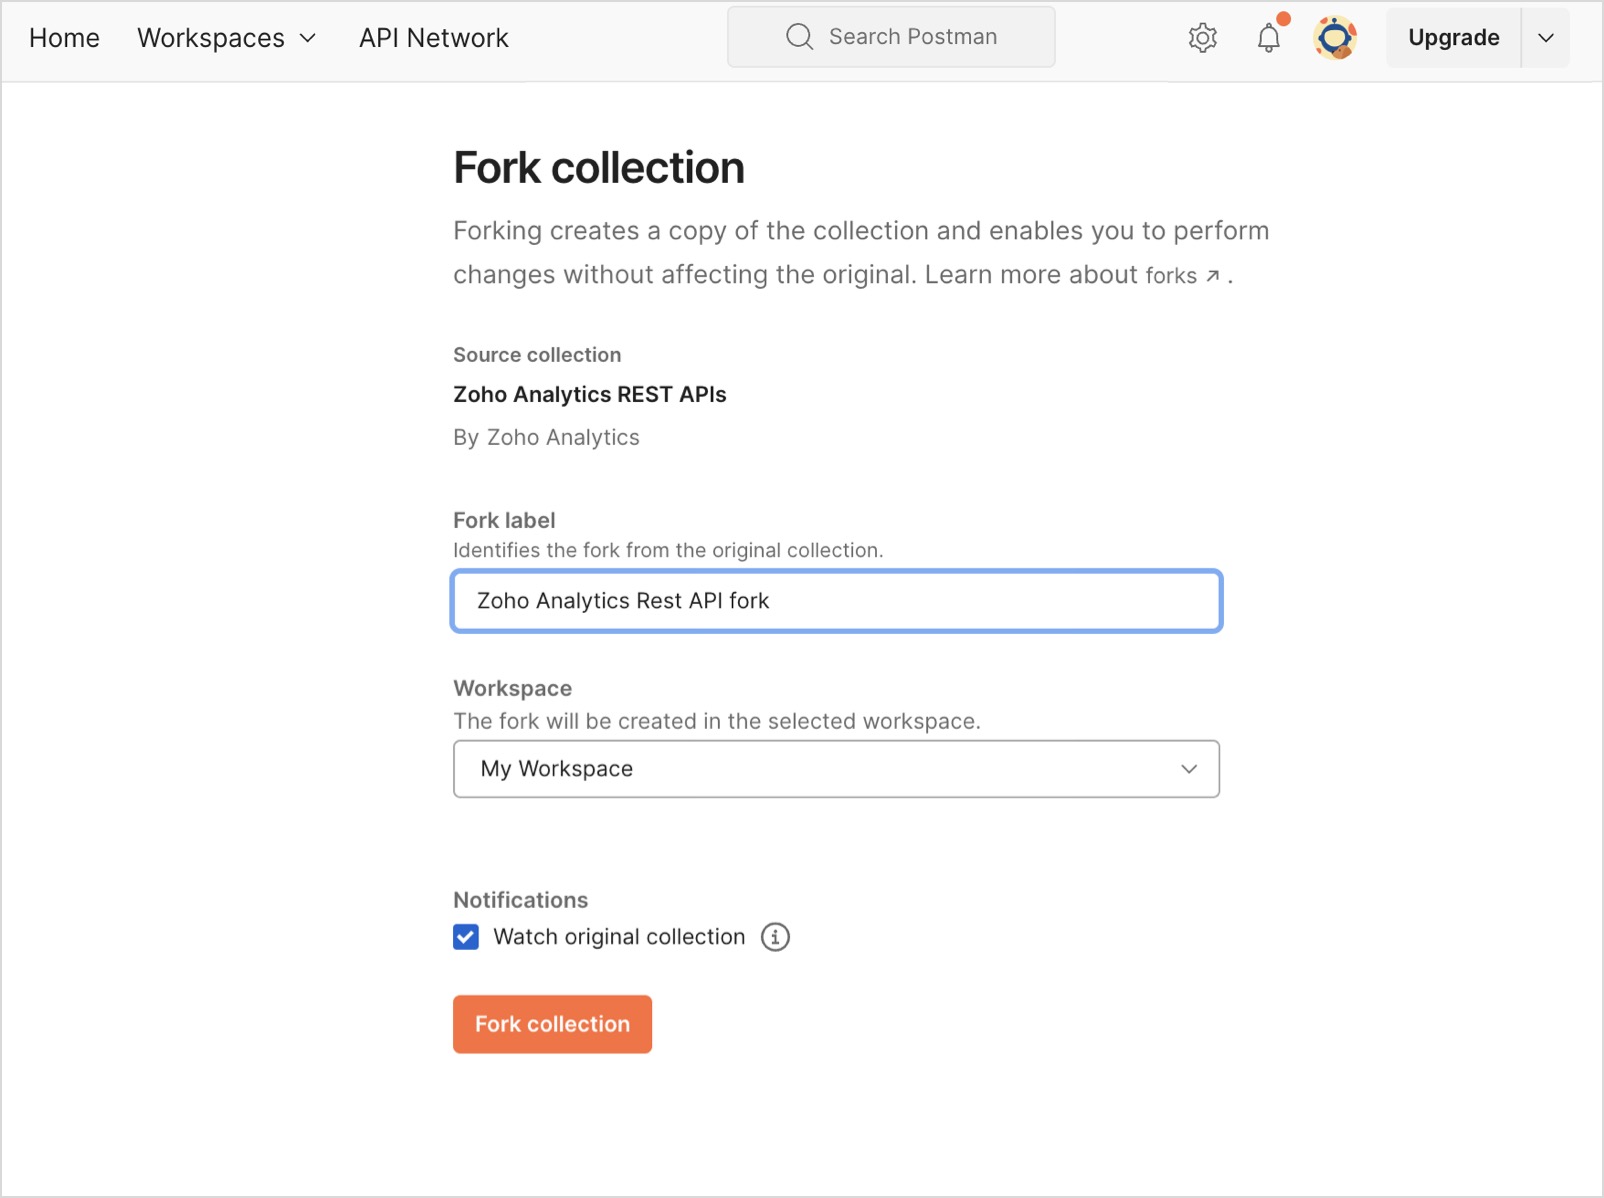Open the settings gear icon
1604x1198 pixels.
[x=1202, y=38]
